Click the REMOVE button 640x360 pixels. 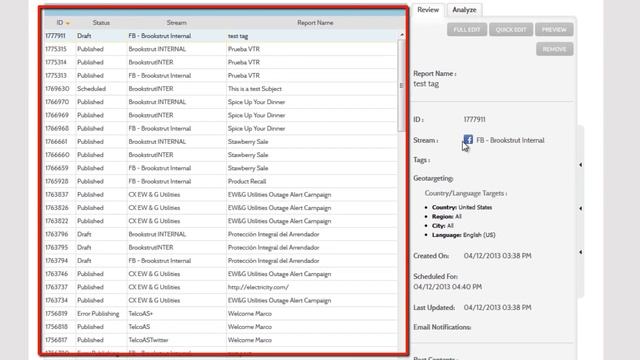[x=554, y=49]
